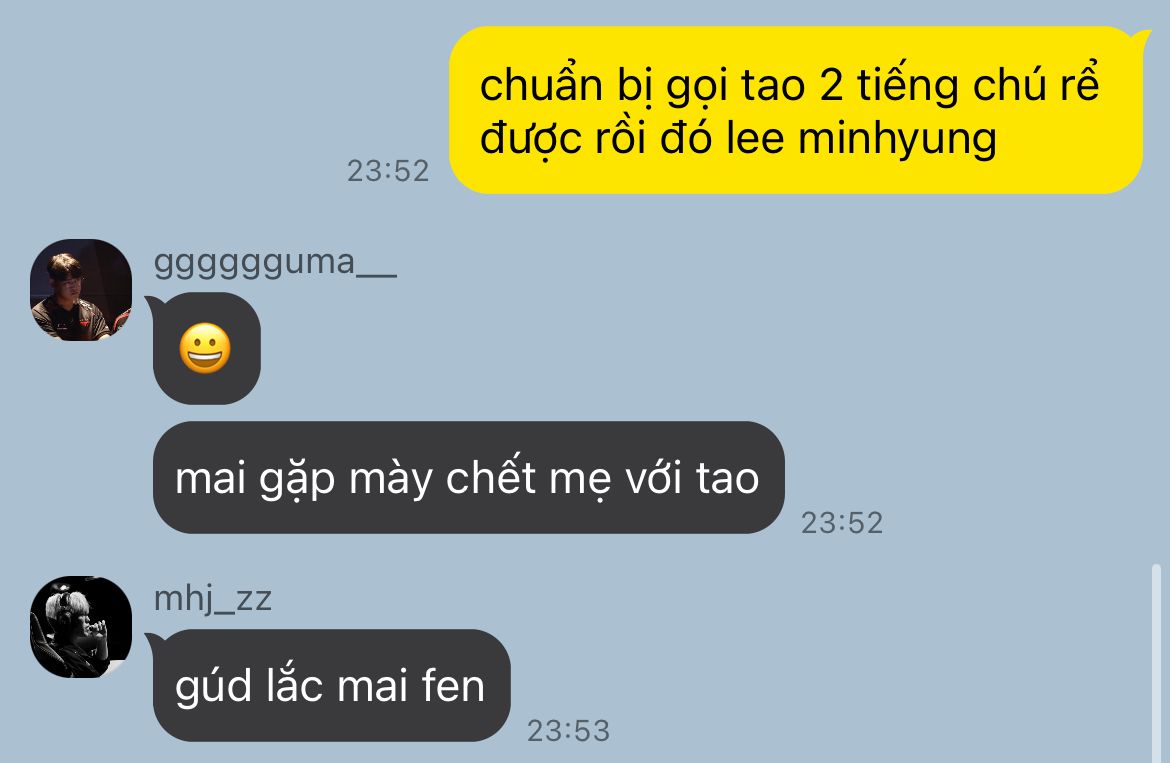The width and height of the screenshot is (1170, 763).
Task: Click 23:52 timestamp beside yellow bubble
Action: pyautogui.click(x=388, y=172)
